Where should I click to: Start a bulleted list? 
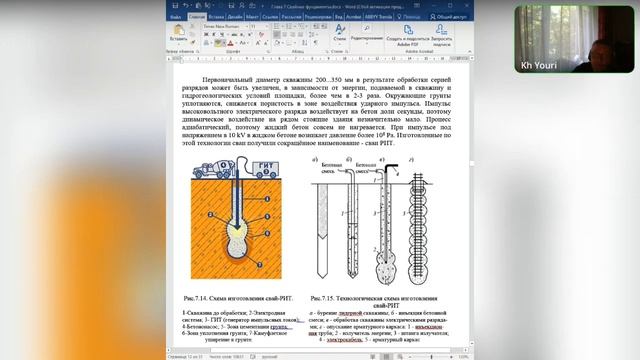click(x=277, y=26)
